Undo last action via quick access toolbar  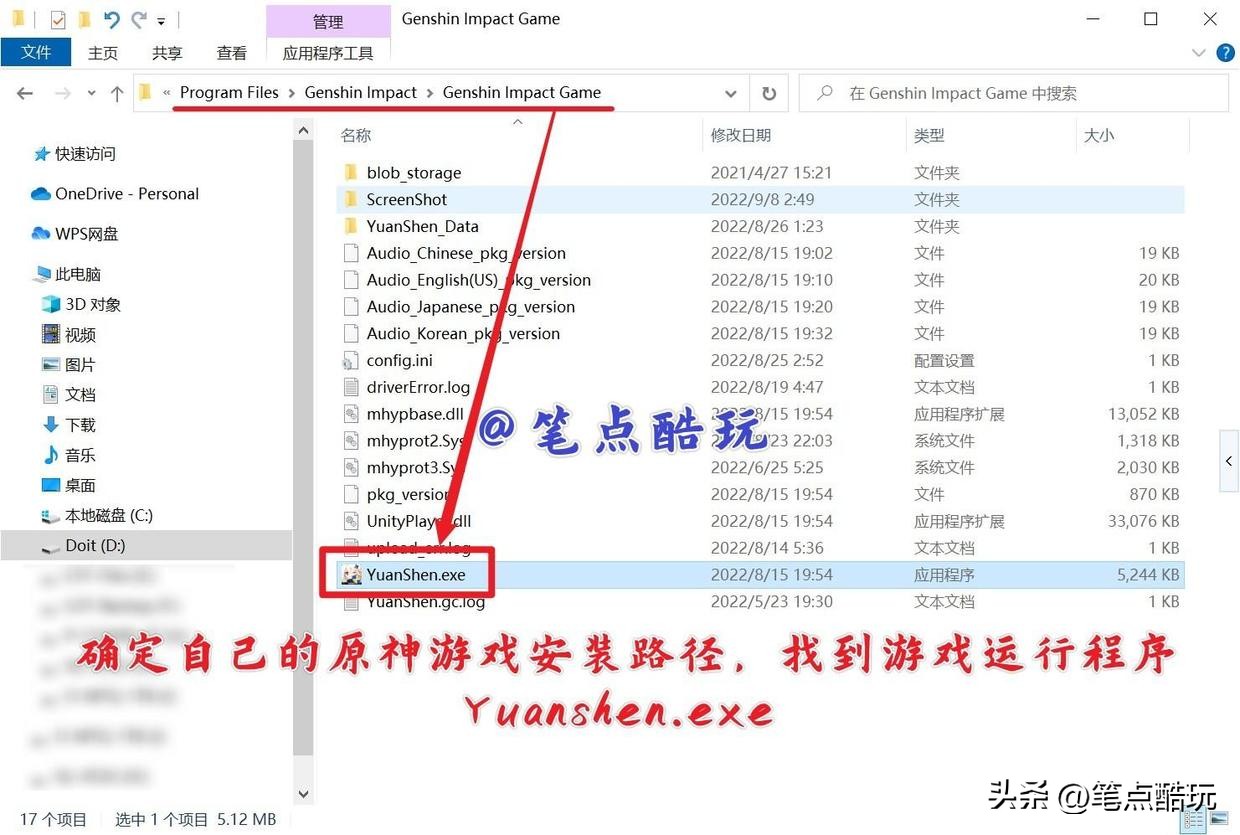tap(112, 18)
